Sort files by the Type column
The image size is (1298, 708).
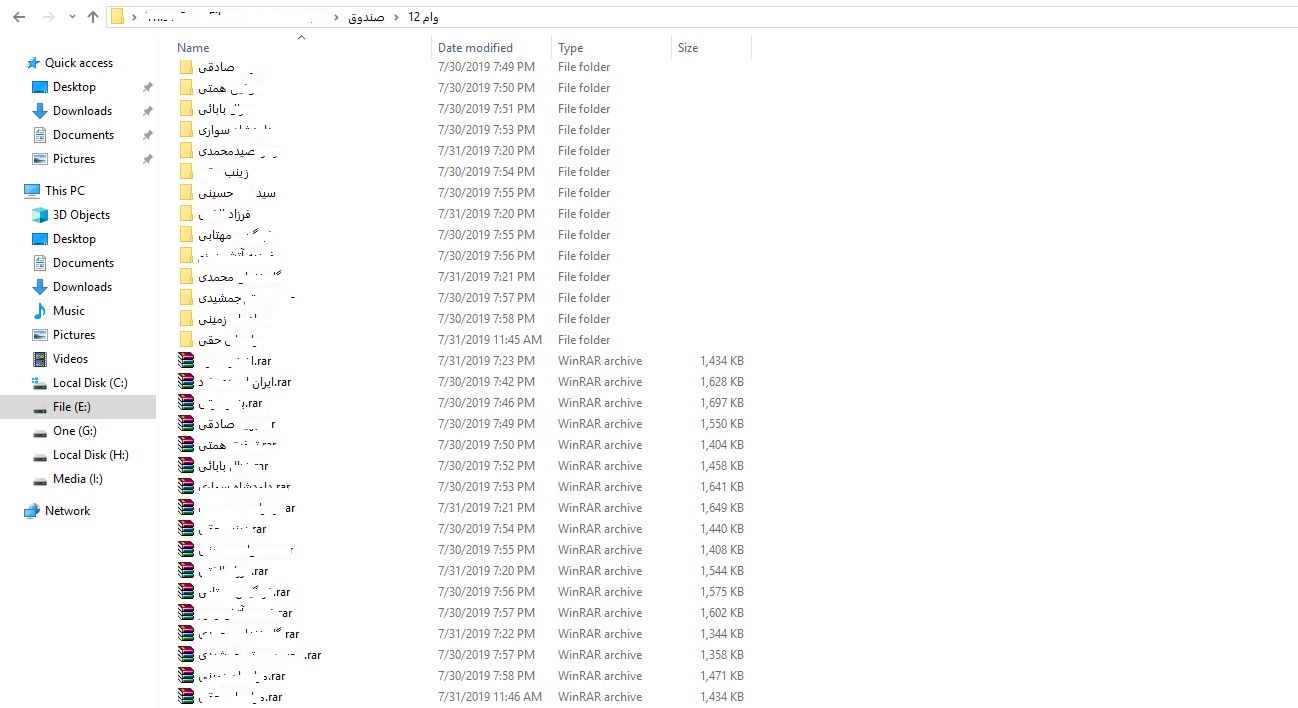pyautogui.click(x=570, y=48)
